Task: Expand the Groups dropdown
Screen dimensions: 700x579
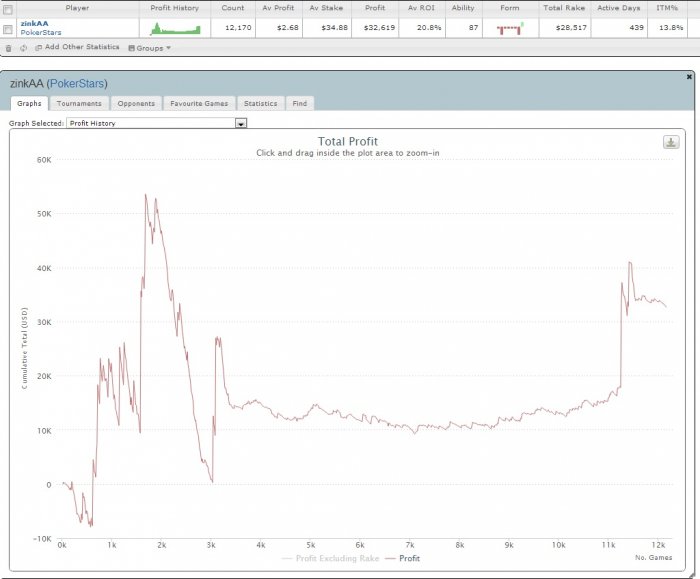Action: (150, 48)
